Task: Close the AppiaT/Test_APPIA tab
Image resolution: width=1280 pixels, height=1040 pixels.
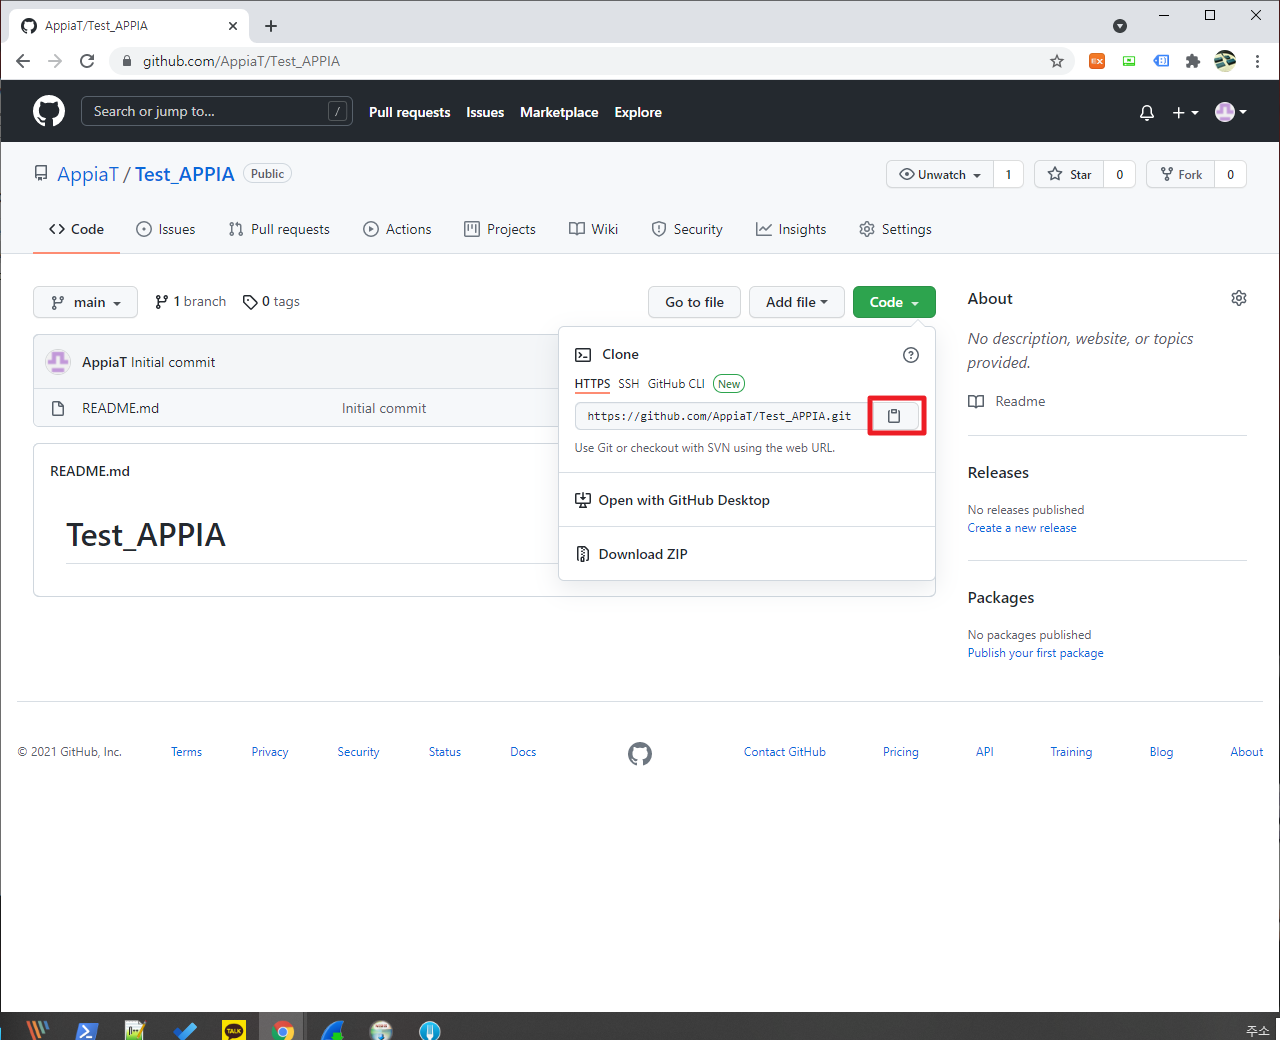Action: pos(233,26)
